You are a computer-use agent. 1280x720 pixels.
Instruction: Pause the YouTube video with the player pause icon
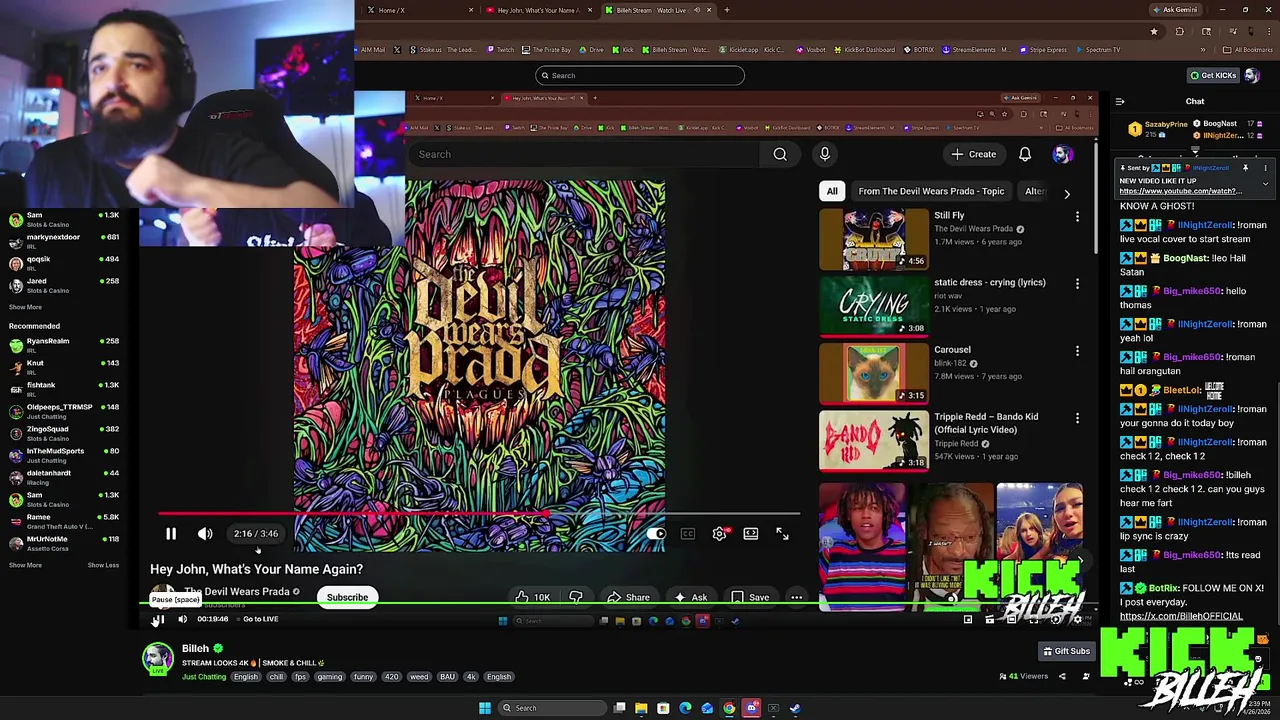coord(171,534)
